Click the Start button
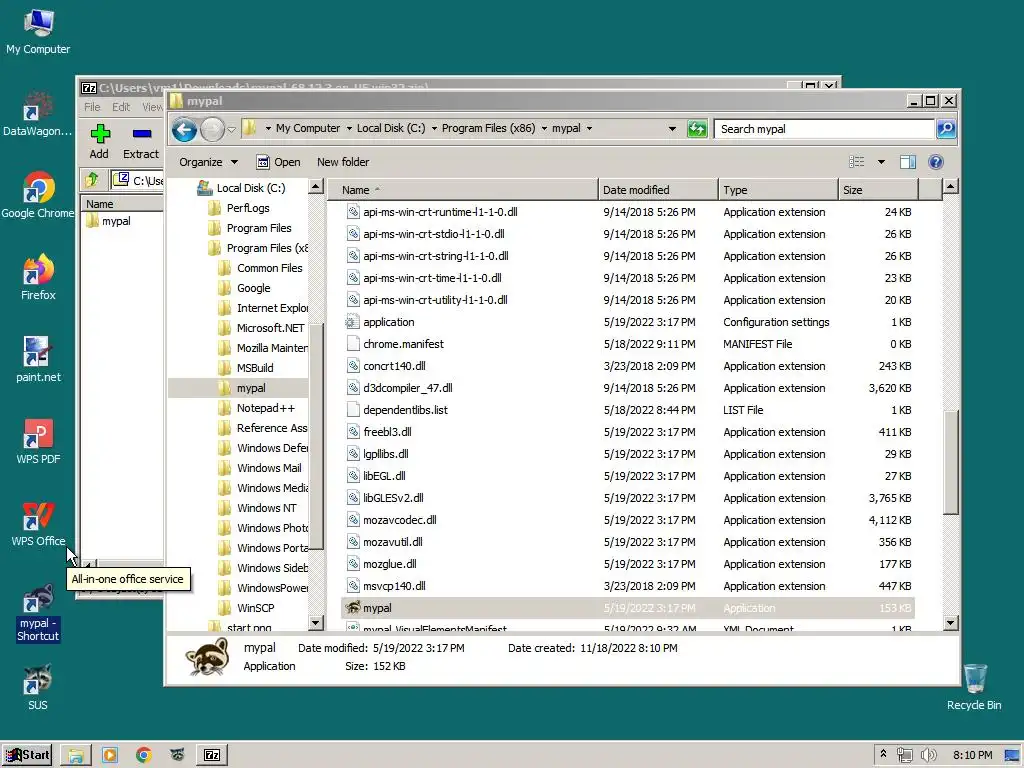 point(27,755)
